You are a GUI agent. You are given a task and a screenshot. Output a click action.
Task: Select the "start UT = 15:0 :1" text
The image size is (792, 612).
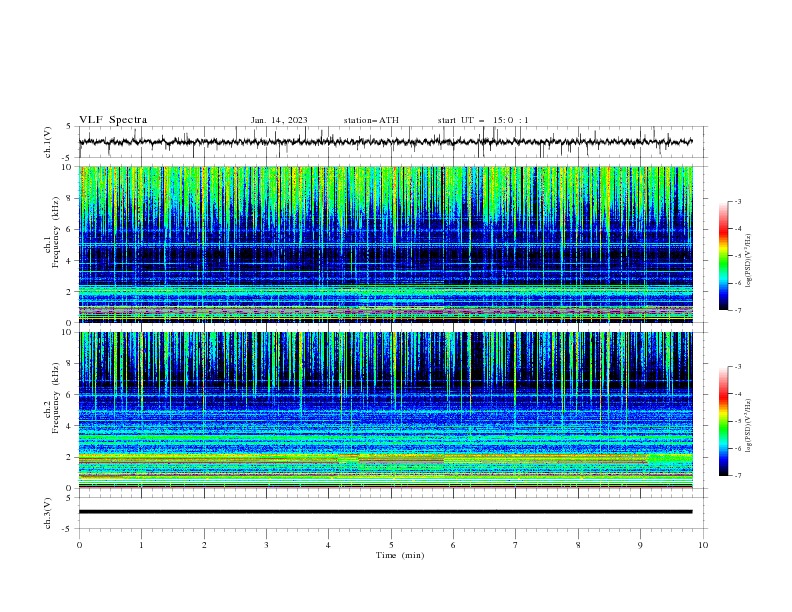pos(483,120)
